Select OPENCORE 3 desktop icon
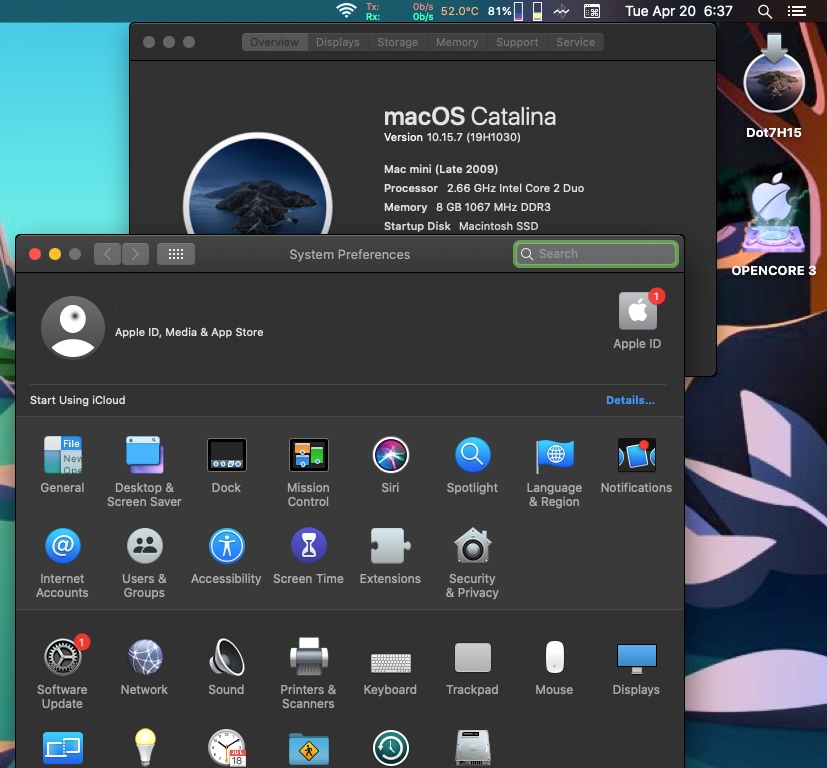This screenshot has width=827, height=768. (x=774, y=225)
